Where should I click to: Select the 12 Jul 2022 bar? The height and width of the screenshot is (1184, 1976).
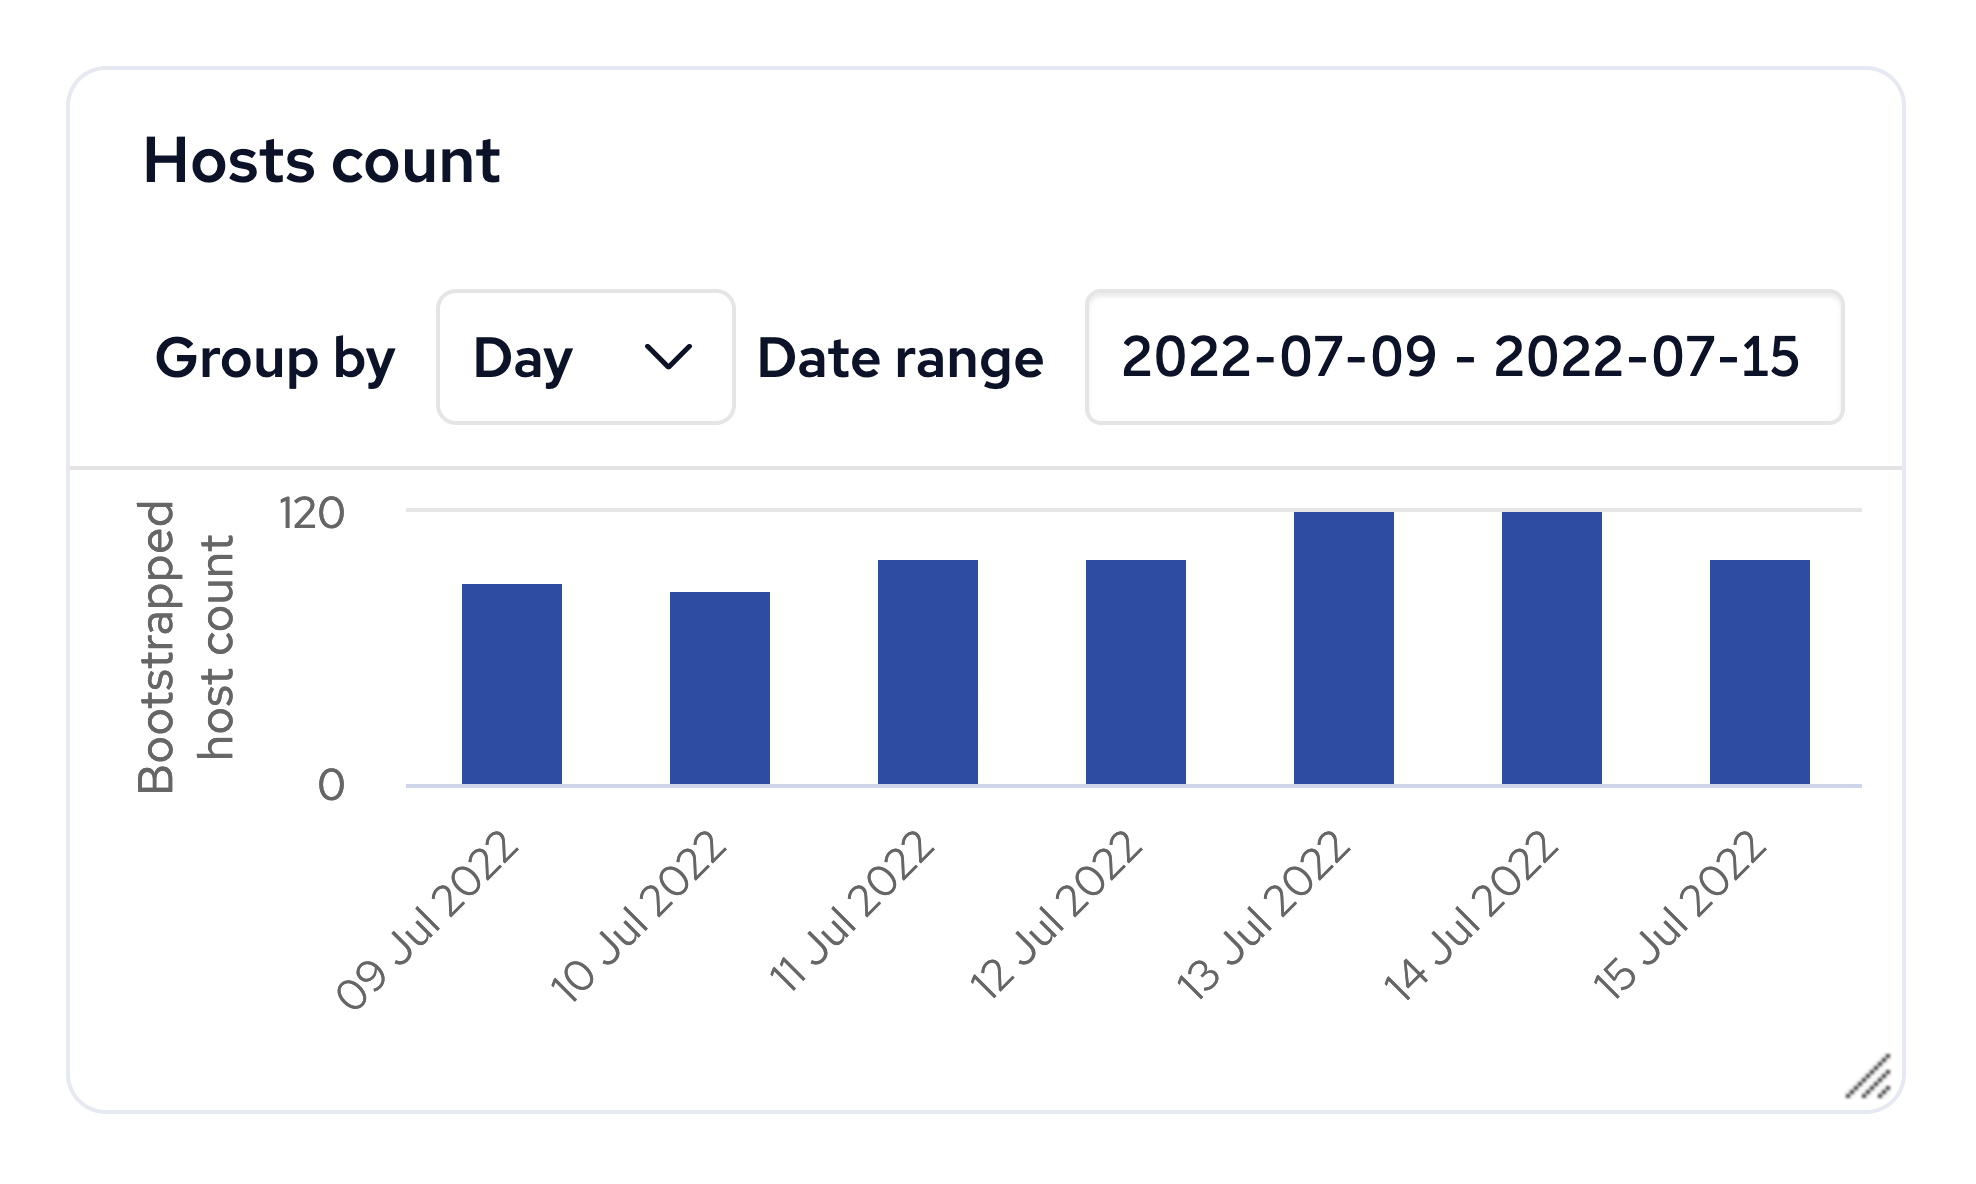(x=1136, y=672)
